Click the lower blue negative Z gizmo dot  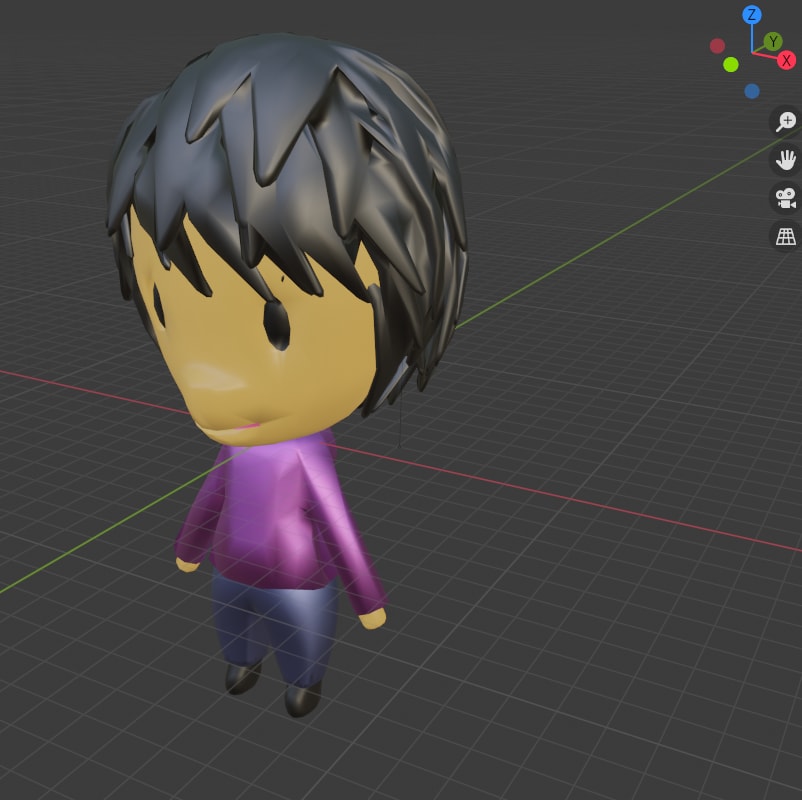(752, 91)
